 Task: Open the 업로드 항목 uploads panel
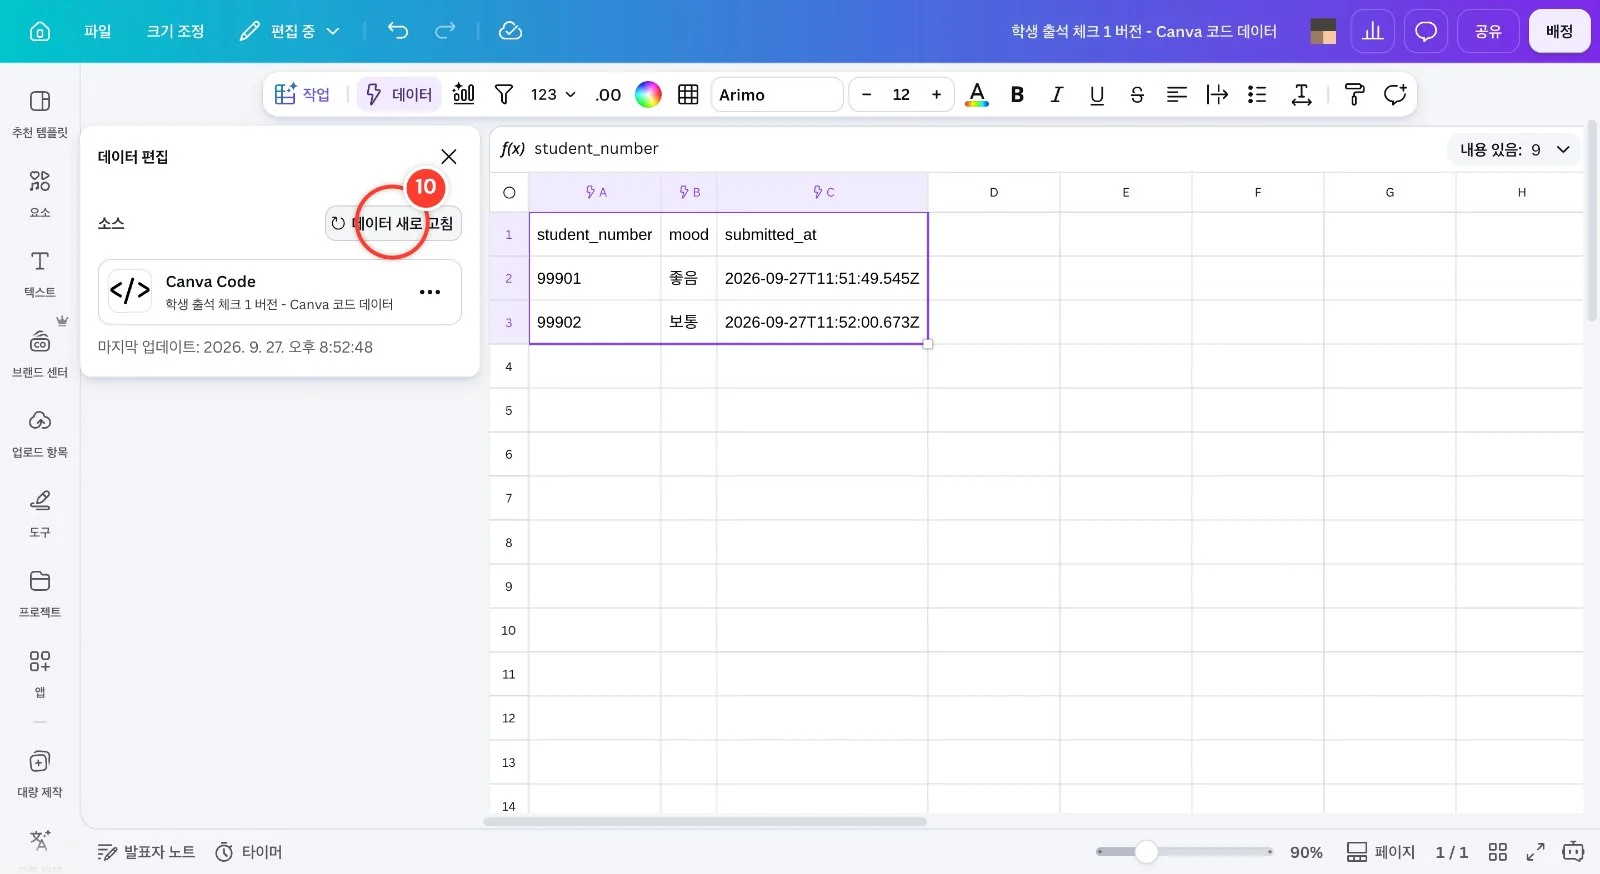[x=40, y=433]
